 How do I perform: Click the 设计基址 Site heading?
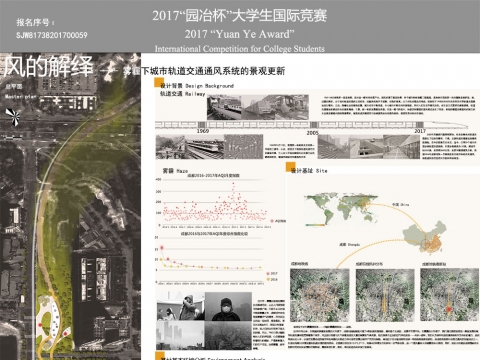click(x=309, y=171)
